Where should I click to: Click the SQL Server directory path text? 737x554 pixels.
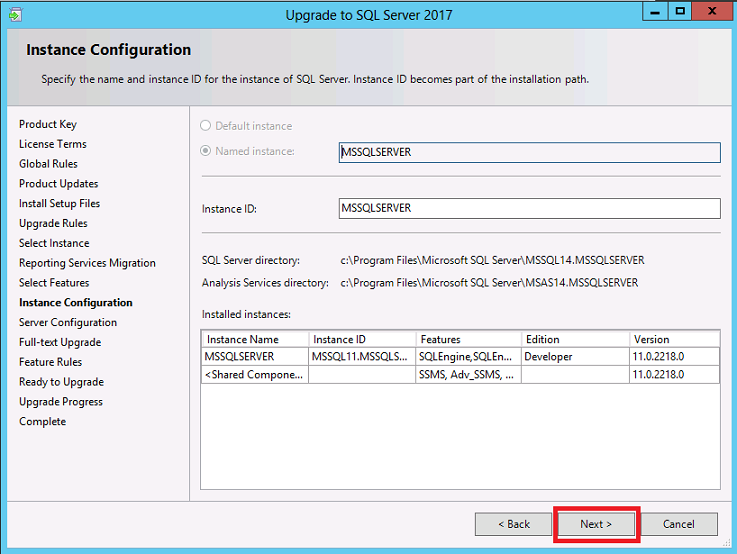493,260
